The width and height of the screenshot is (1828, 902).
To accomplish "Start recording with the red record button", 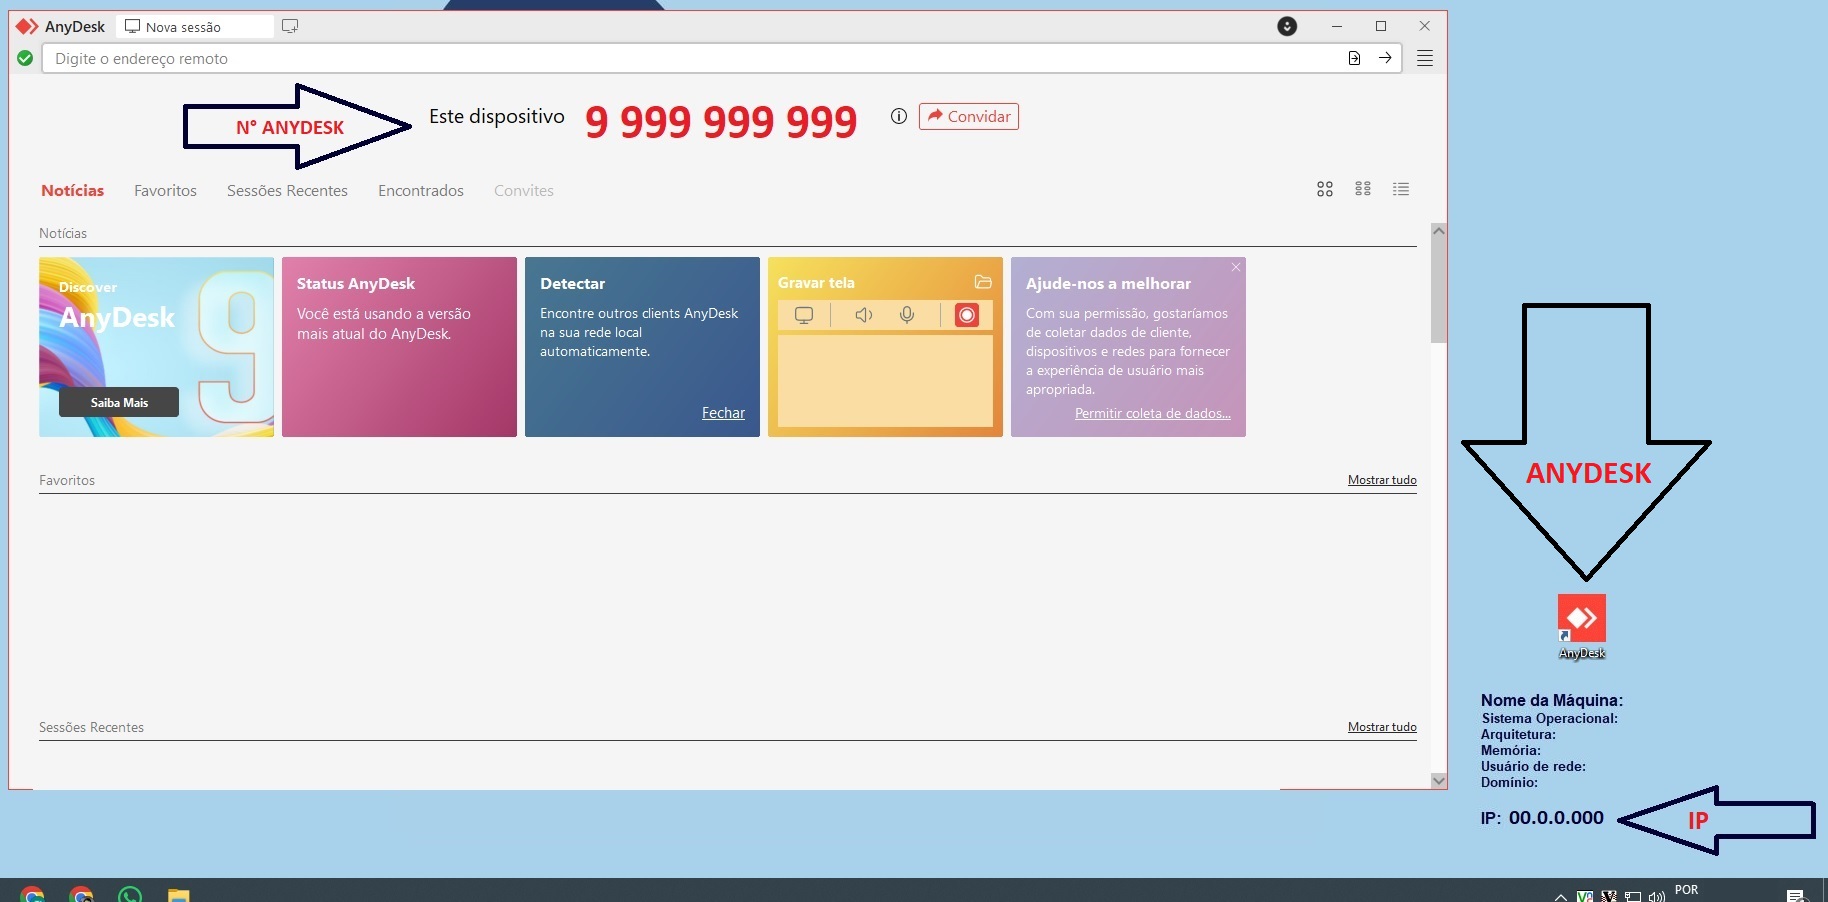I will [966, 315].
